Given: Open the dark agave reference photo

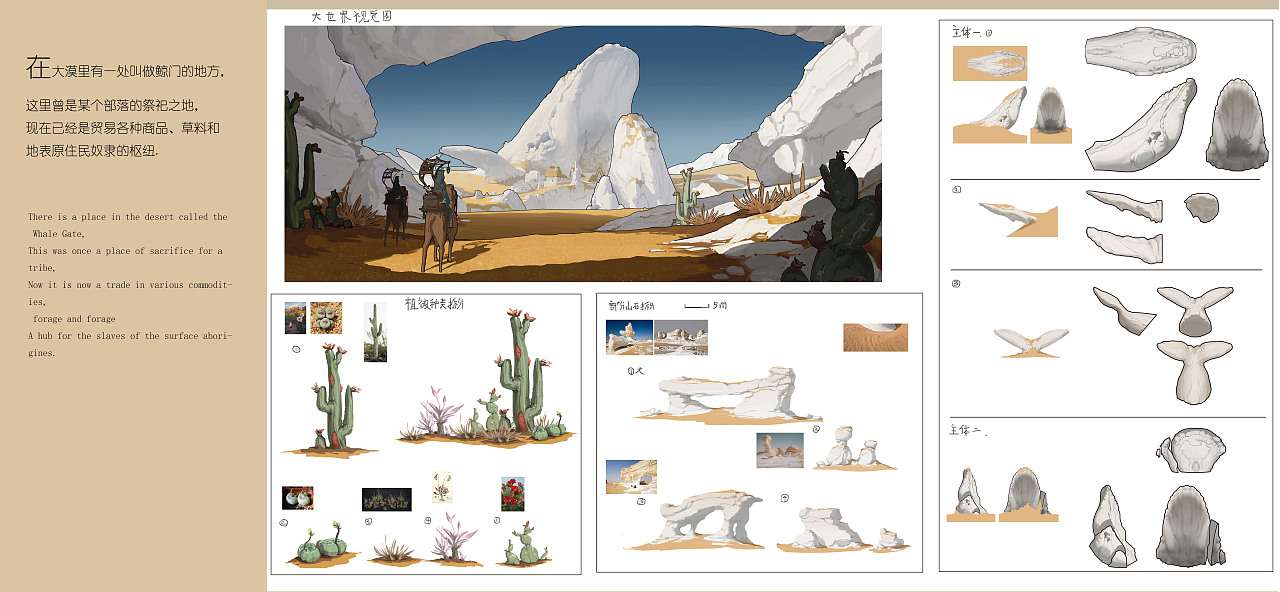Looking at the screenshot, I should coord(387,499).
